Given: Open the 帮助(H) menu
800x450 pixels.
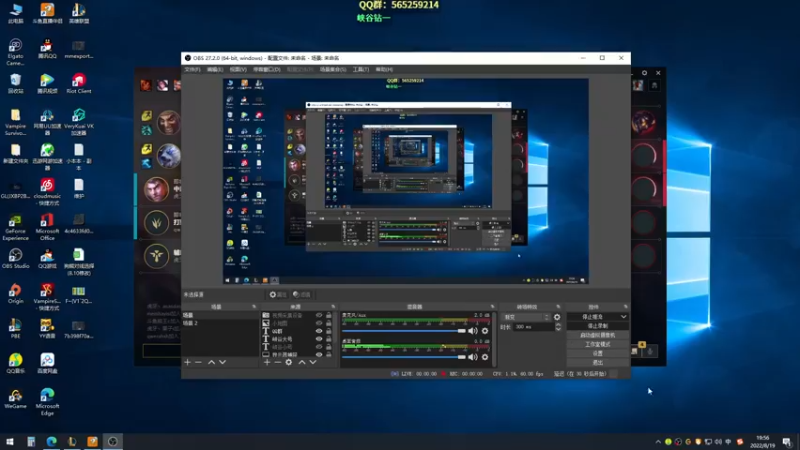Looking at the screenshot, I should click(x=384, y=69).
